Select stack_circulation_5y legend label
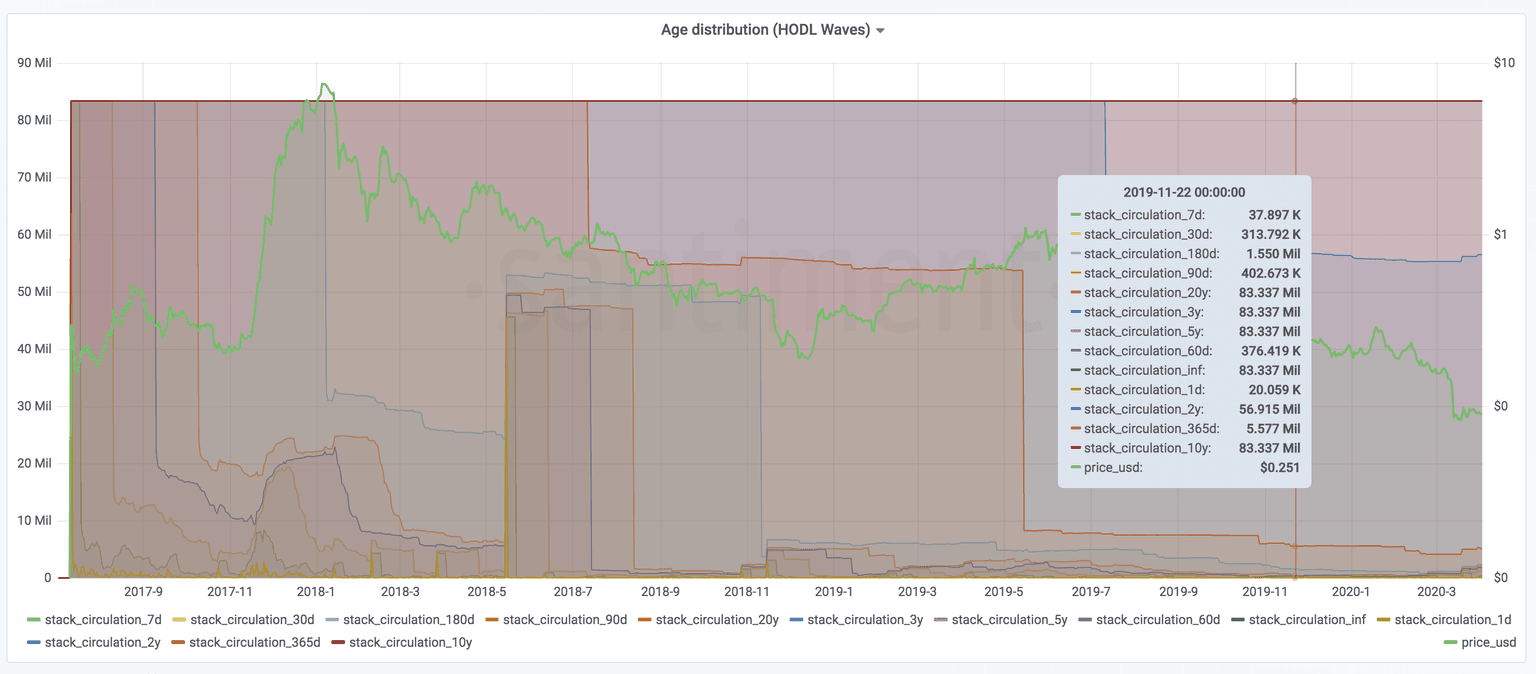 tap(1008, 620)
